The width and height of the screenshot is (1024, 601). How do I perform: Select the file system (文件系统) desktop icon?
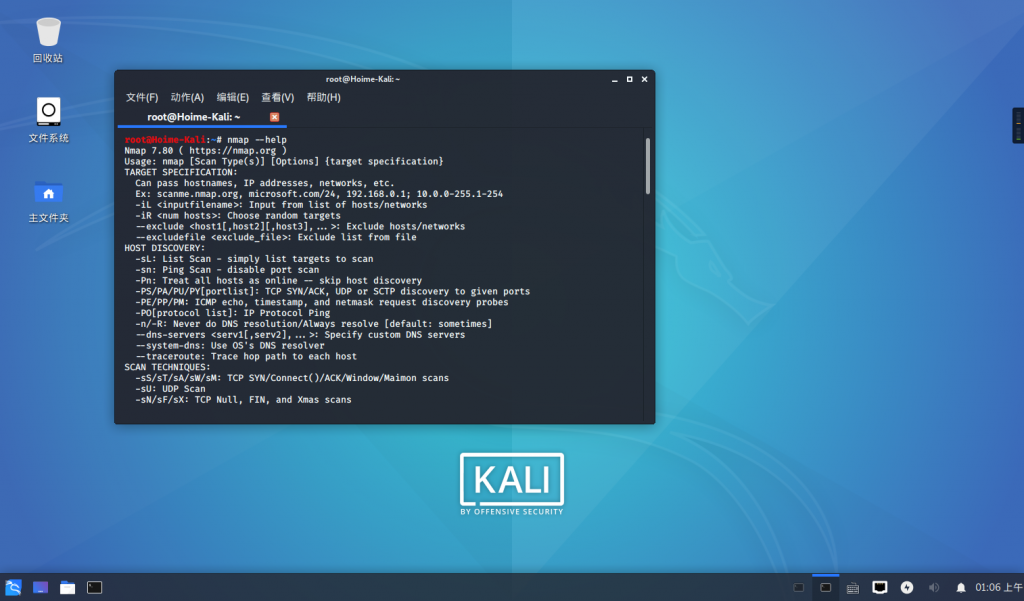[x=48, y=120]
